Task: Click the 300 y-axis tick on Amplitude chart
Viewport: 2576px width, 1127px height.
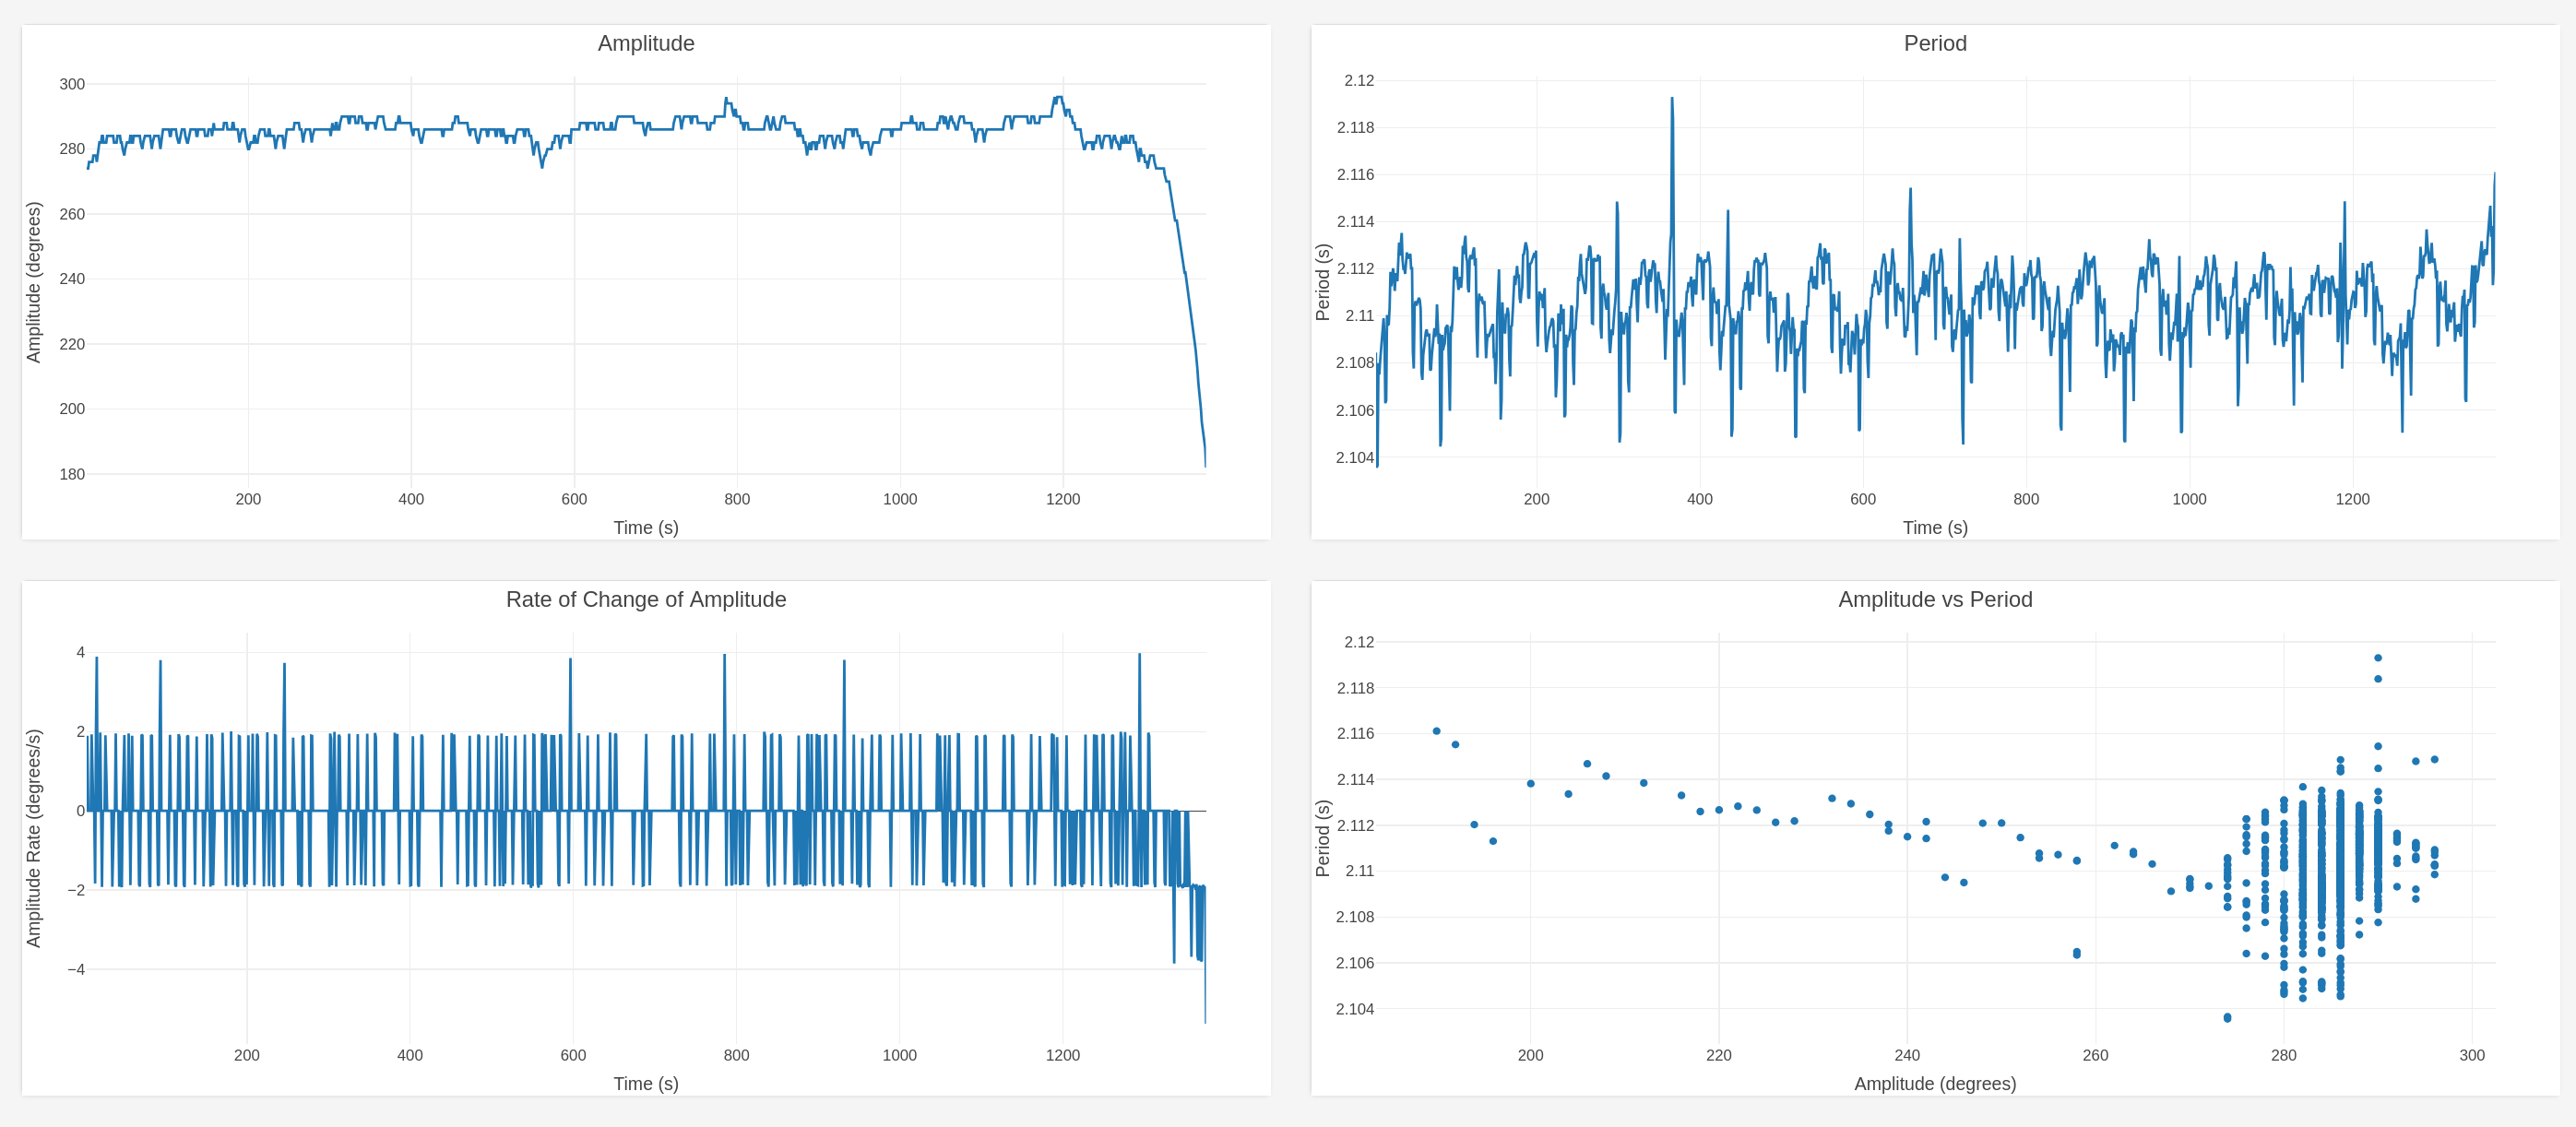Action: click(72, 84)
